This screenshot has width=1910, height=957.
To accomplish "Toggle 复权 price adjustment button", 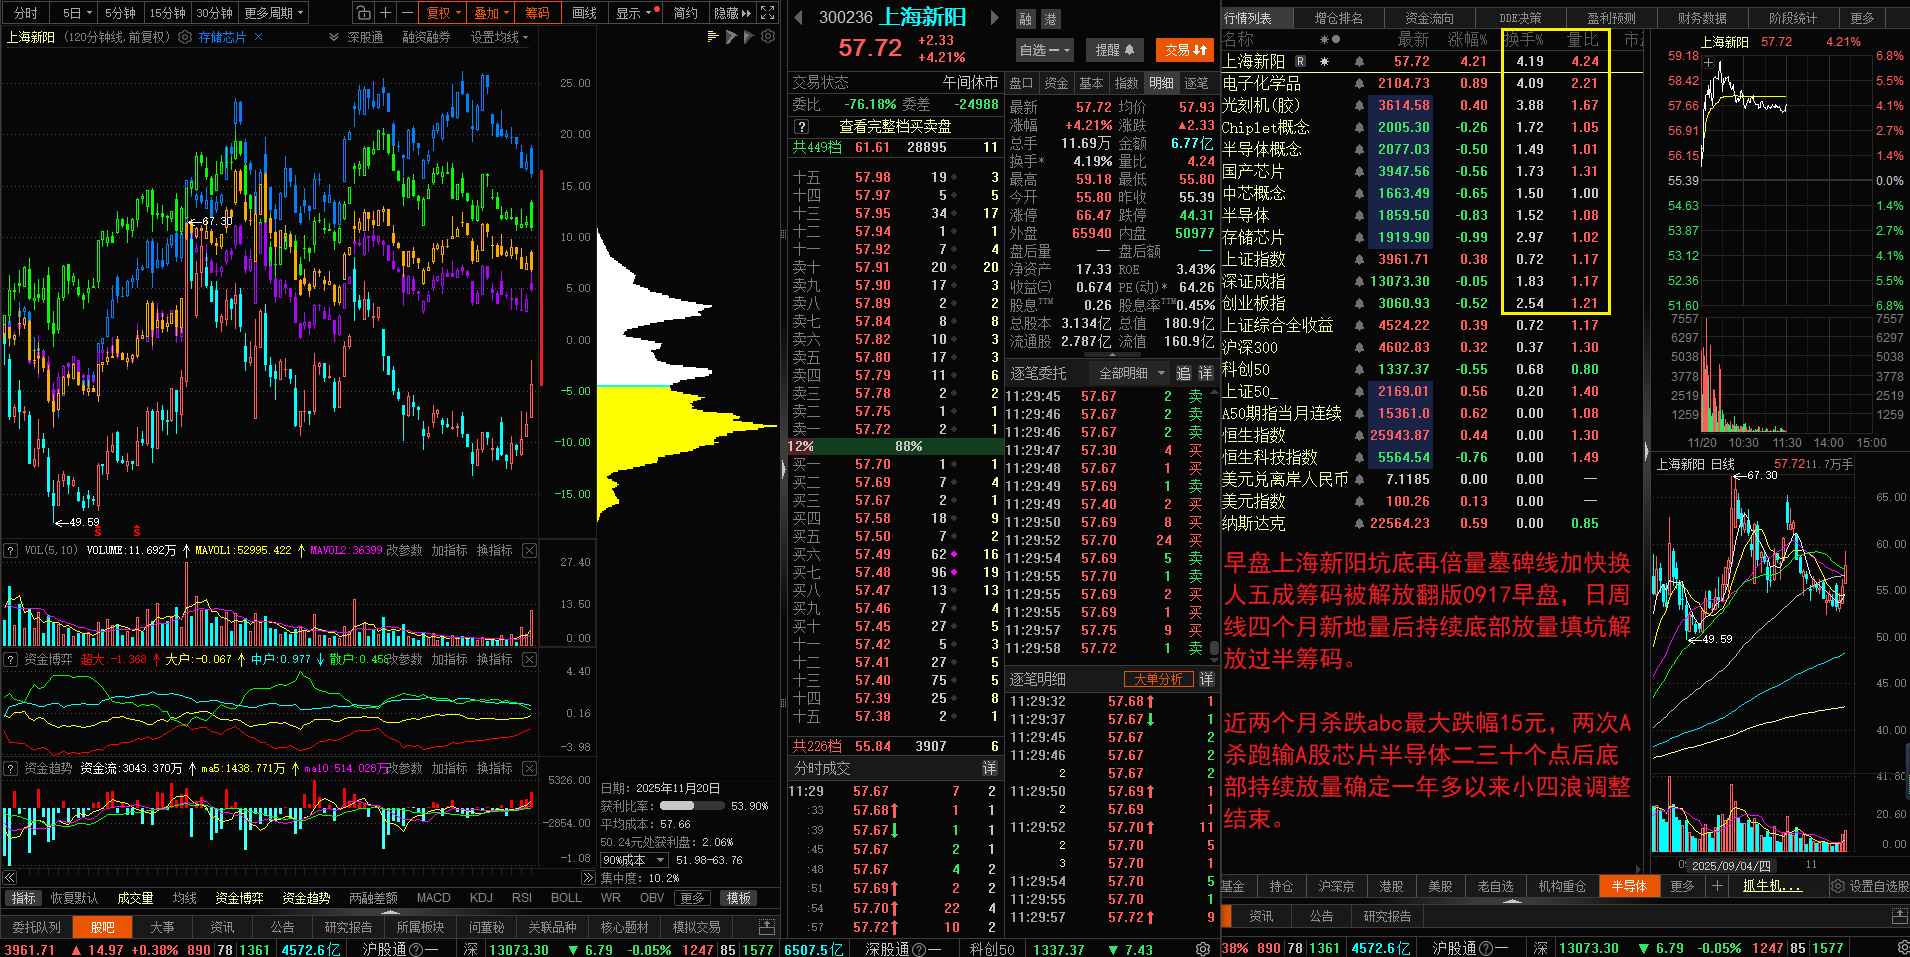I will pos(443,13).
